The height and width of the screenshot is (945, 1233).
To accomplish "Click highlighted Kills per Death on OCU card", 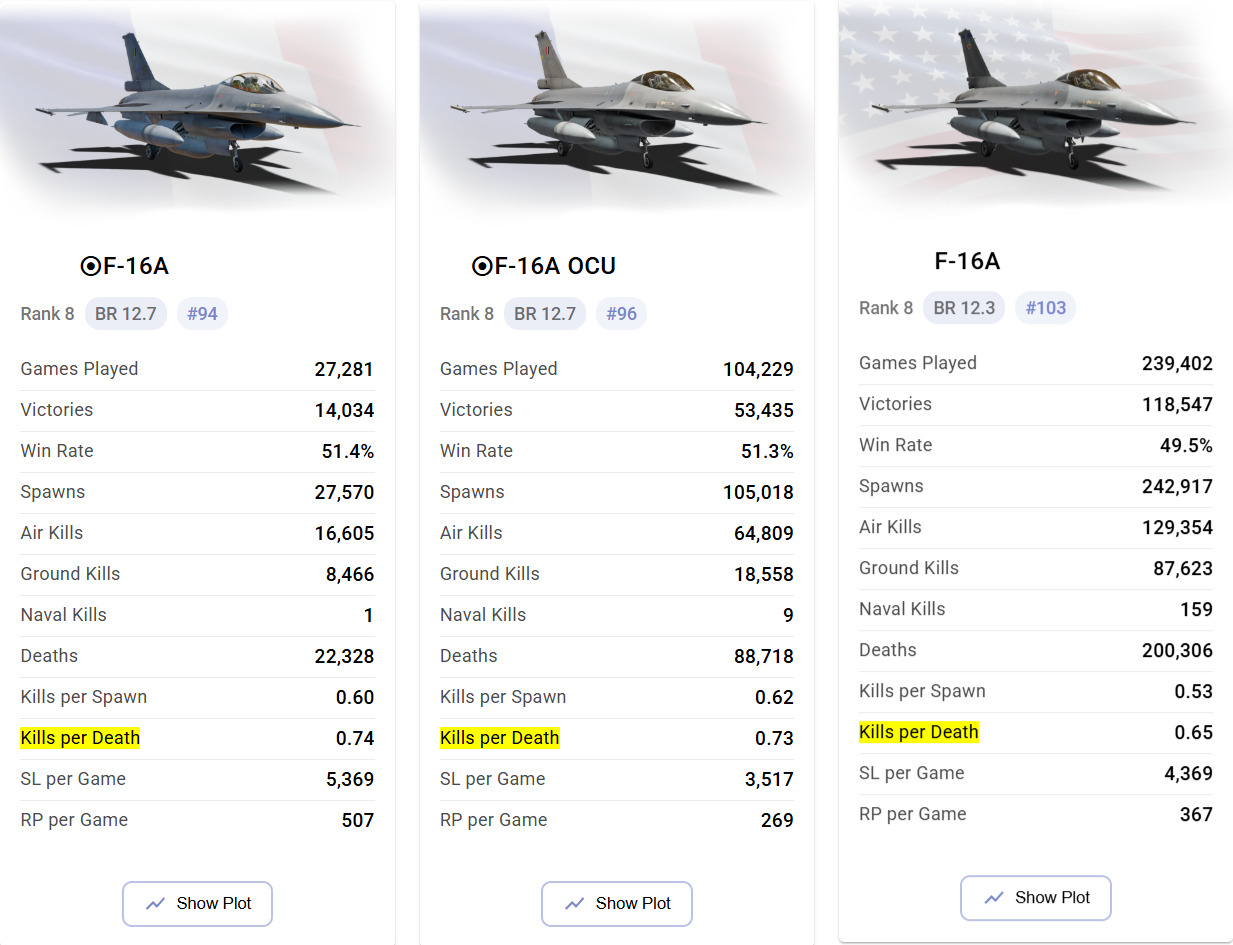I will (x=499, y=738).
